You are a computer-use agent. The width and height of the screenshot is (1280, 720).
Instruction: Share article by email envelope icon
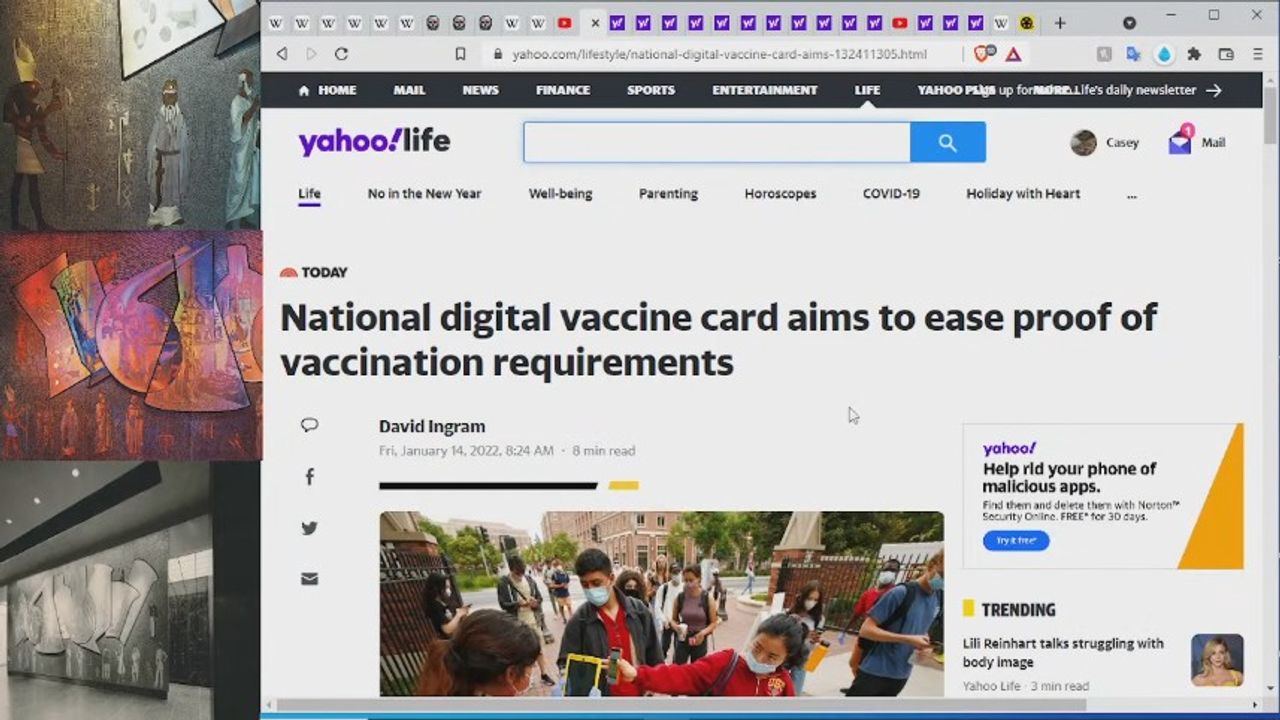pos(309,579)
